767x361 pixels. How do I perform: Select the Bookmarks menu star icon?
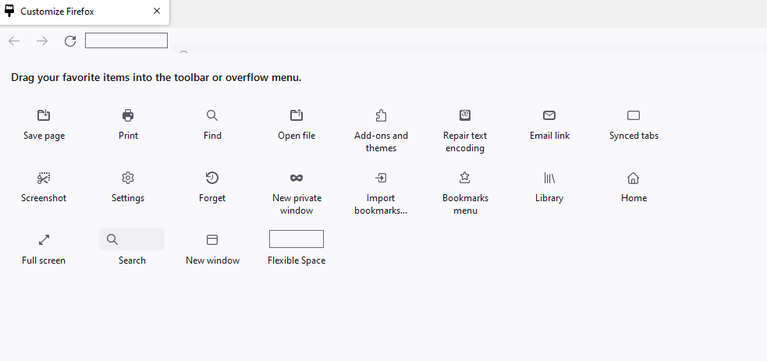465,178
